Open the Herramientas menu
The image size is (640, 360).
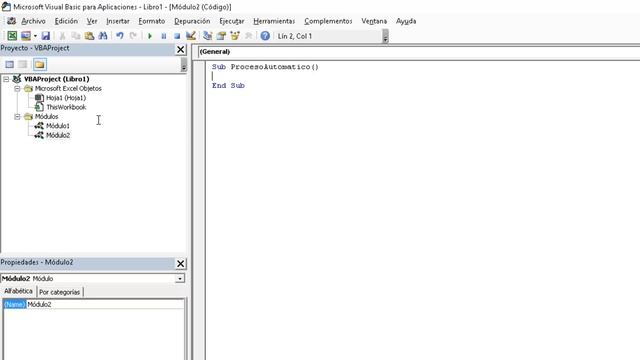click(274, 21)
